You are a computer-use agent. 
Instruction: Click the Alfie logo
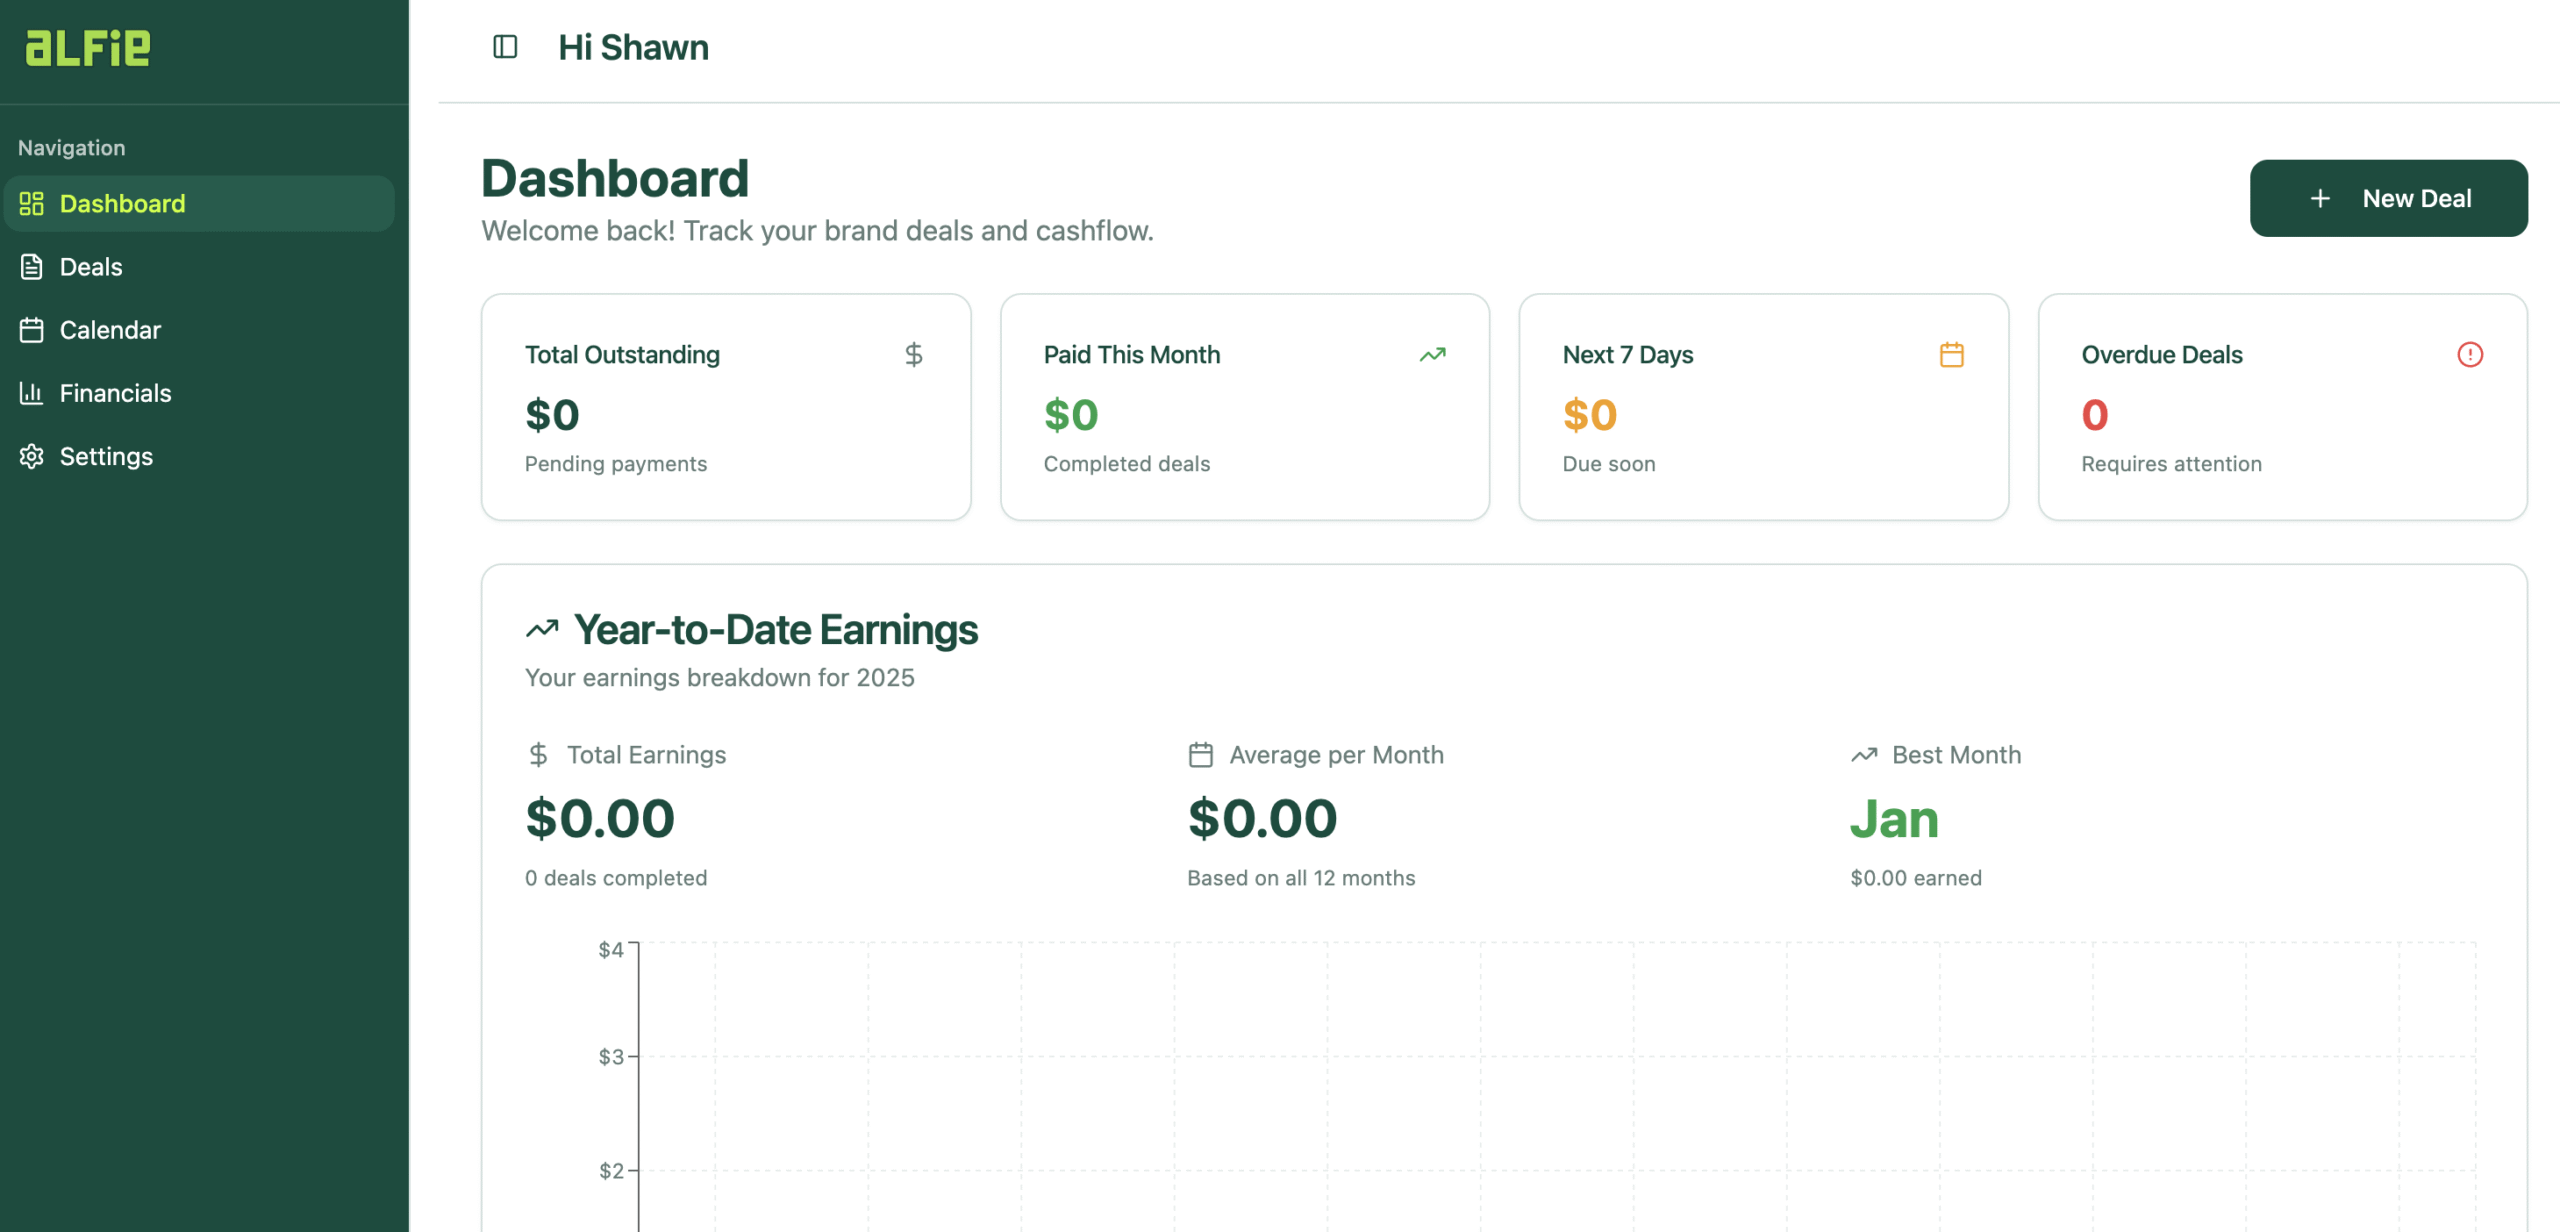coord(88,47)
